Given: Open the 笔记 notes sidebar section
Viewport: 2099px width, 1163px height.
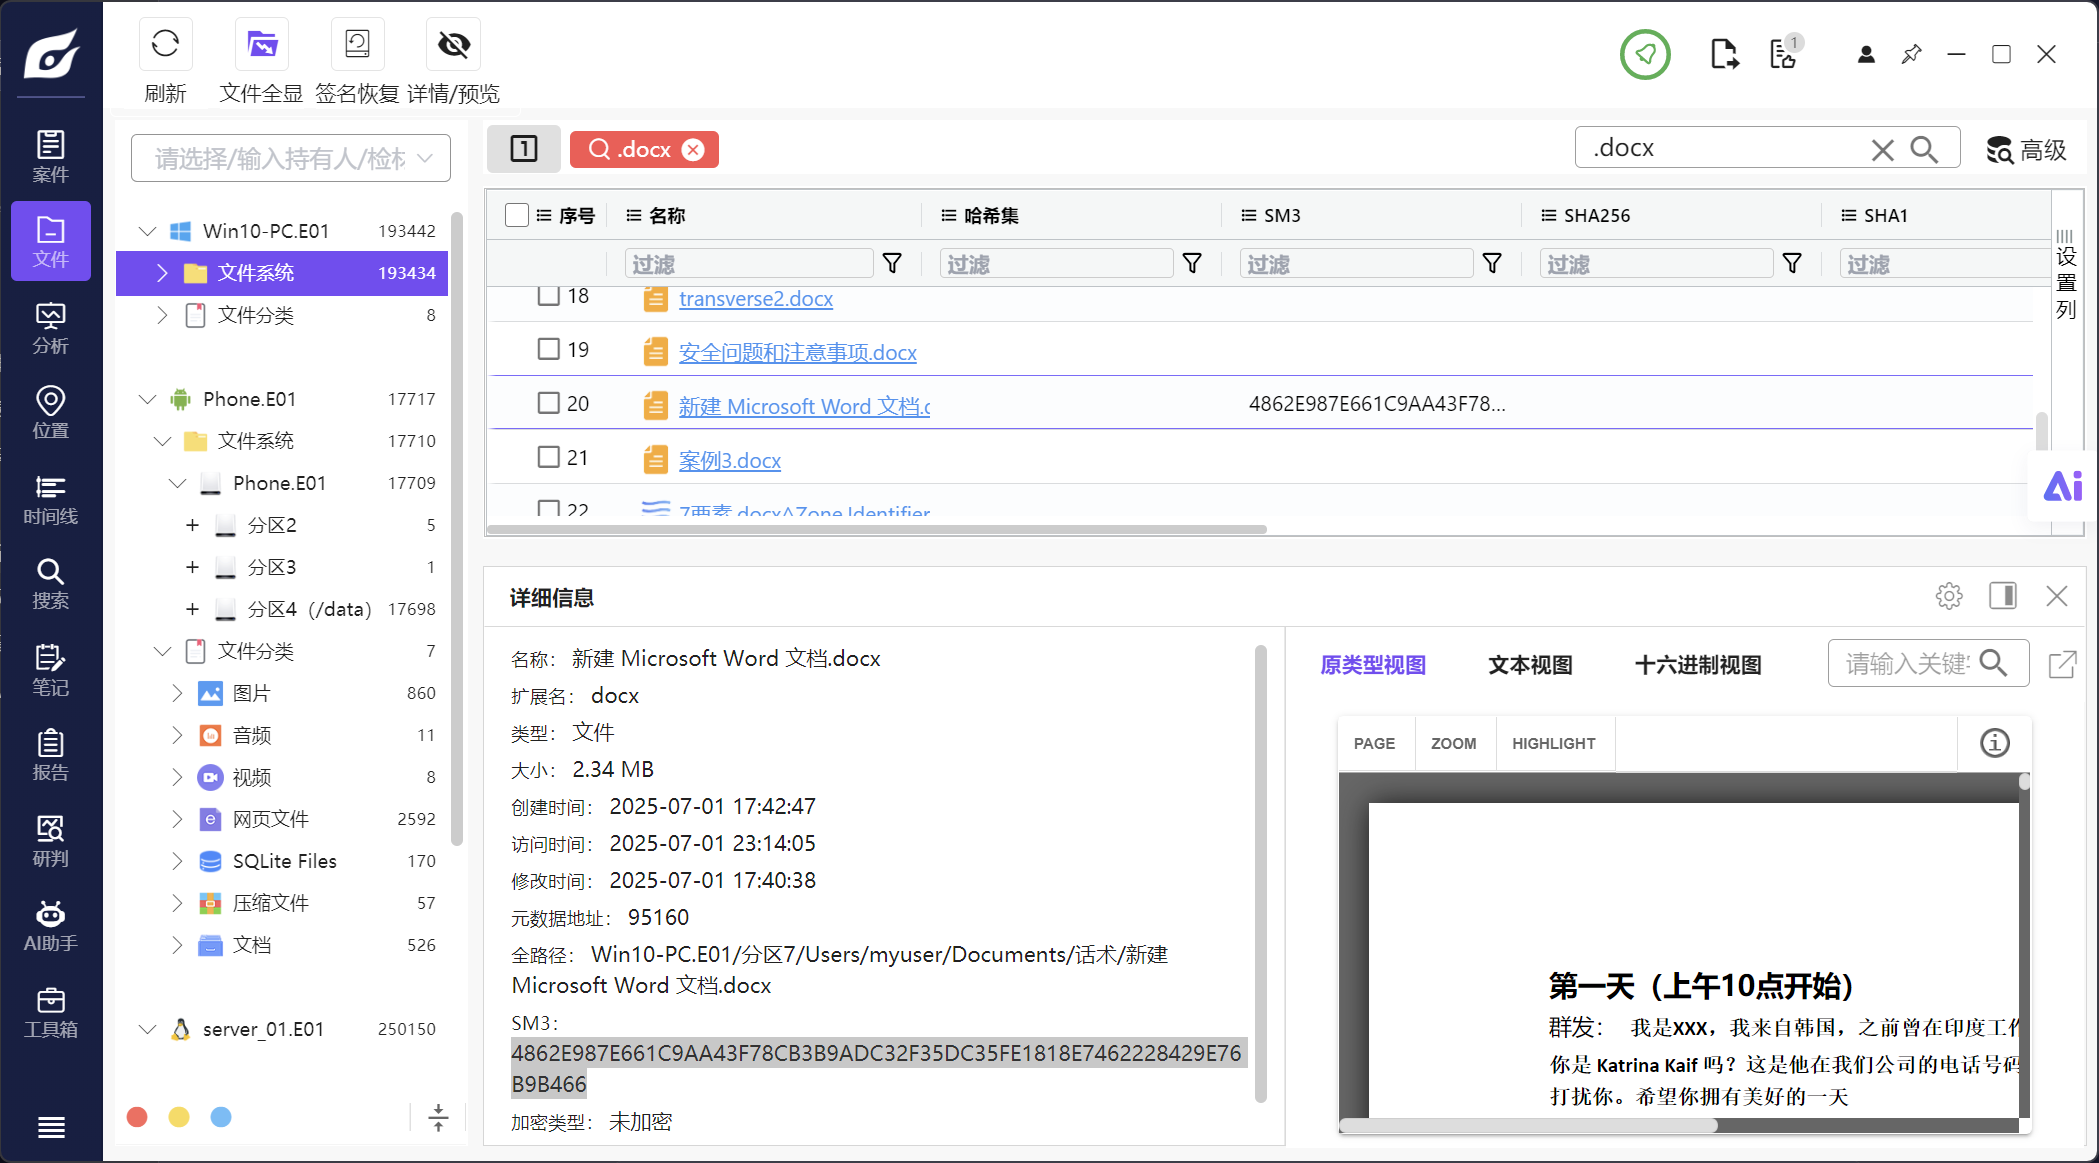Looking at the screenshot, I should click(x=51, y=670).
